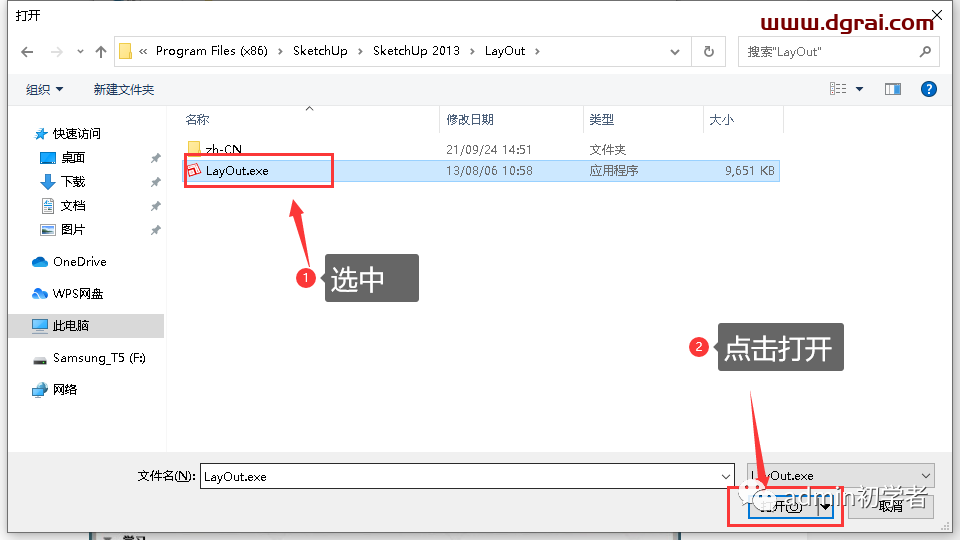Open the 打开 button split arrow
The image size is (960, 540).
(x=825, y=506)
